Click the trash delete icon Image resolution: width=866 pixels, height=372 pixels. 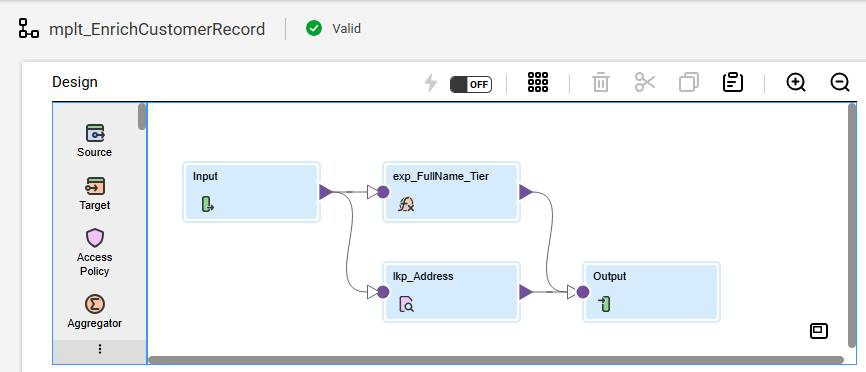pyautogui.click(x=601, y=83)
